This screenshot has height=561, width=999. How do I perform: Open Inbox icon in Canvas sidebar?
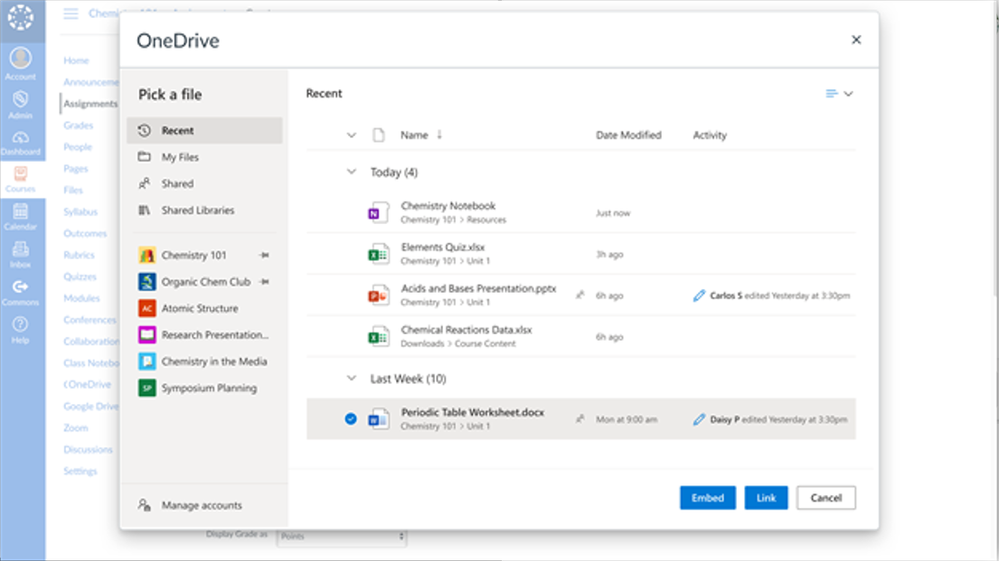[x=20, y=249]
